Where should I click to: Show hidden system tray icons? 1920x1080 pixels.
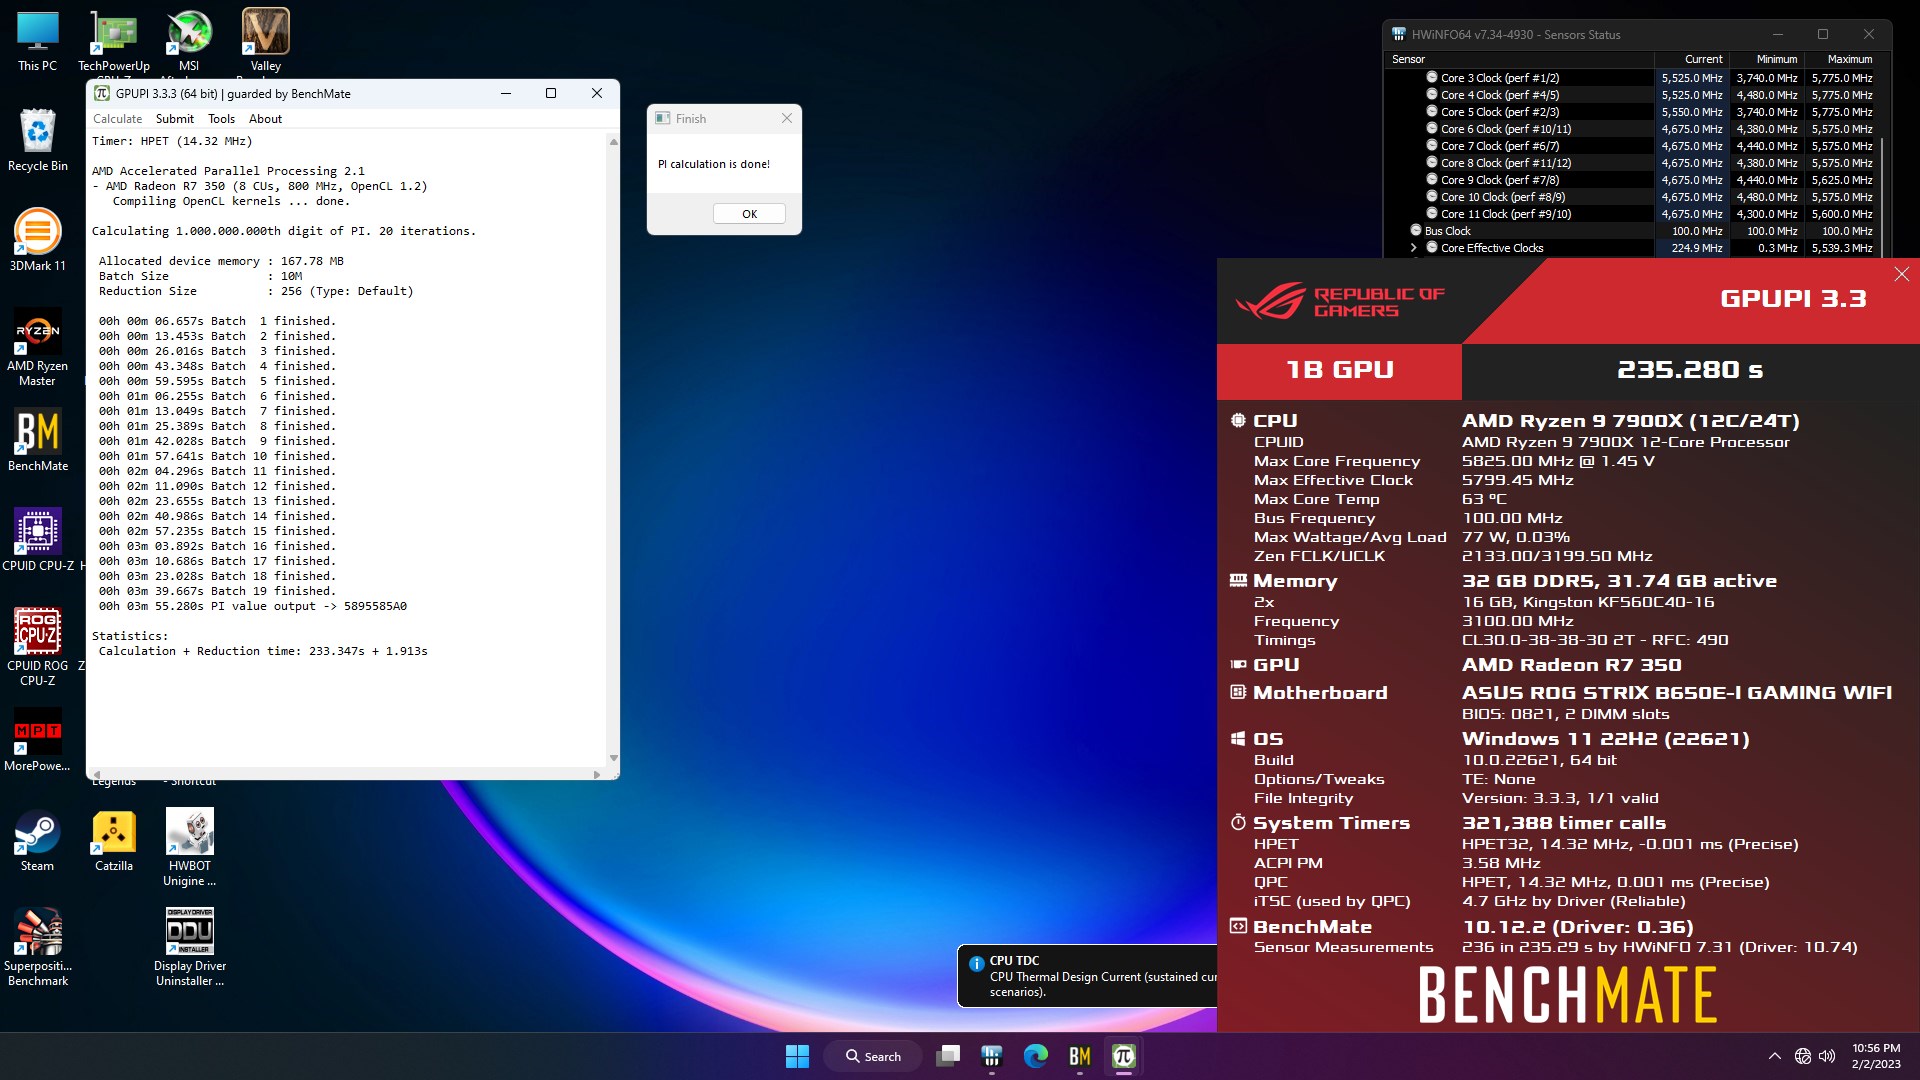(1774, 1056)
